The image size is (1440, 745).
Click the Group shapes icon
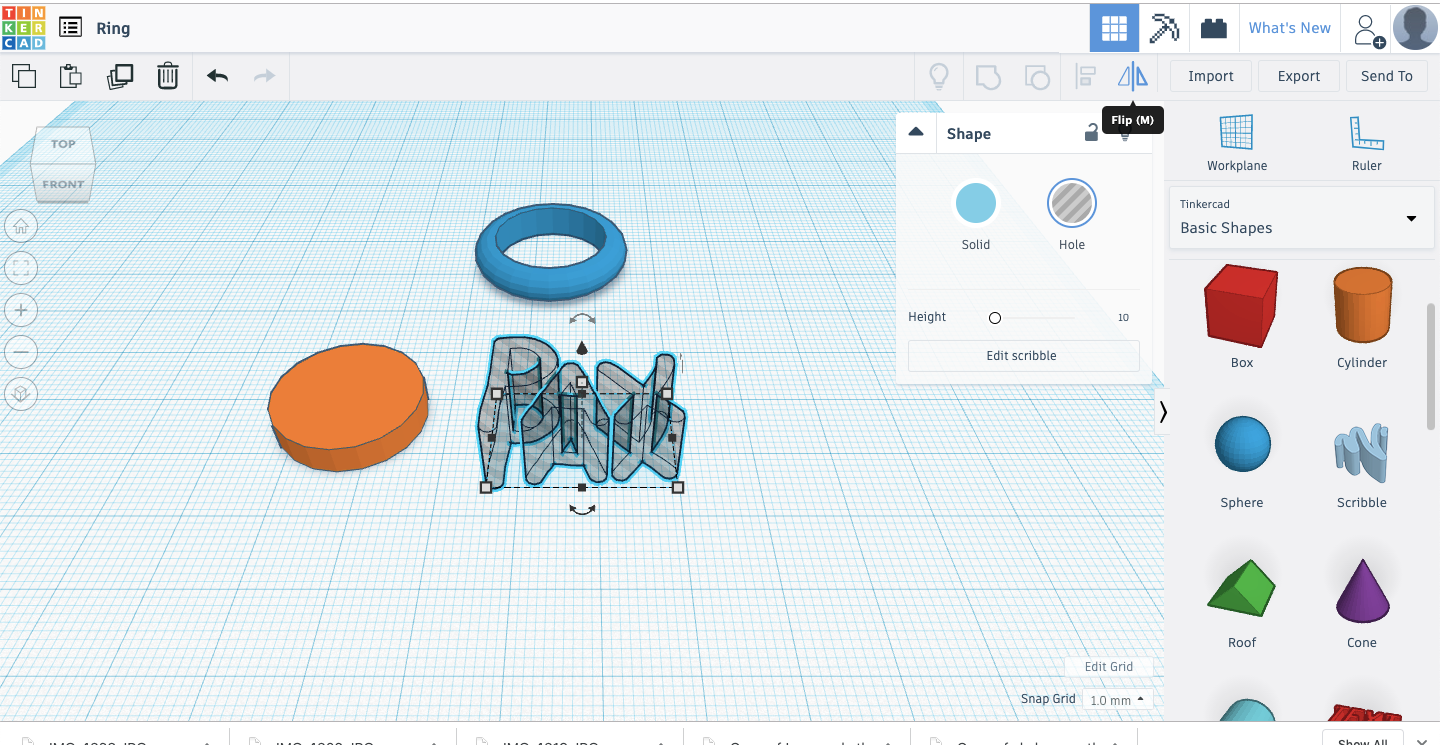click(988, 76)
